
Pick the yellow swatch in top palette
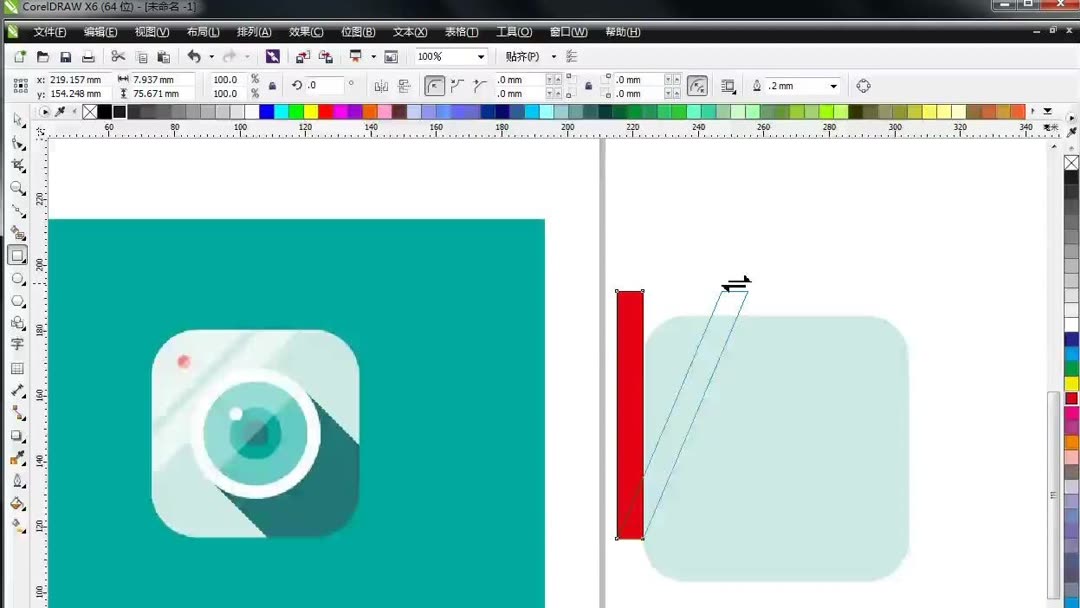(x=311, y=112)
